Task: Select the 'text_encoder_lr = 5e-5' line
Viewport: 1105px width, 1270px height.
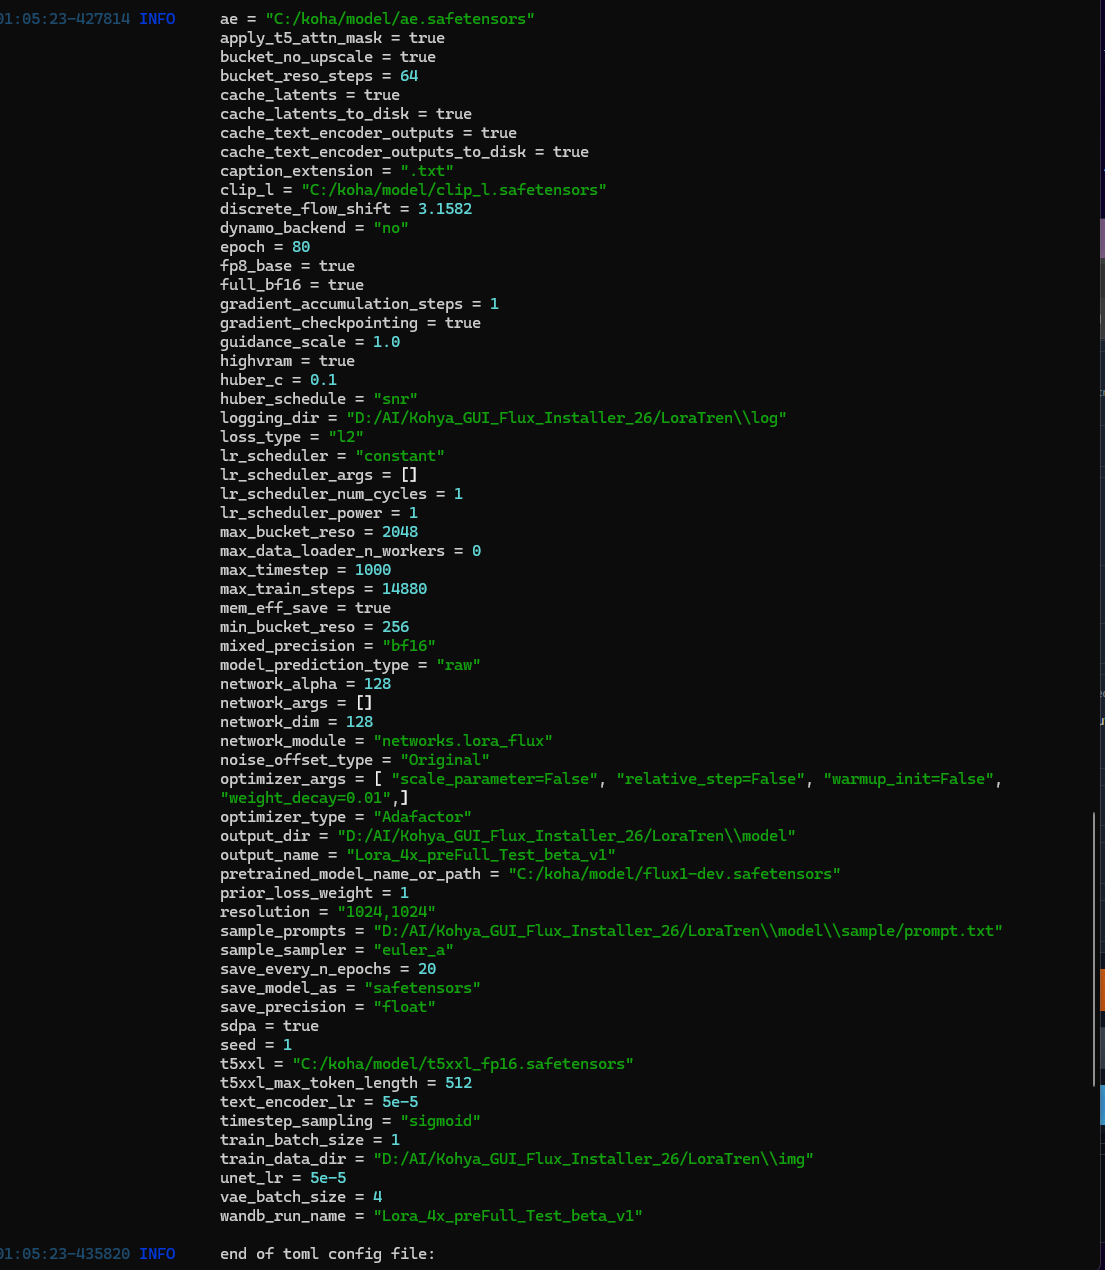Action: (x=319, y=1102)
